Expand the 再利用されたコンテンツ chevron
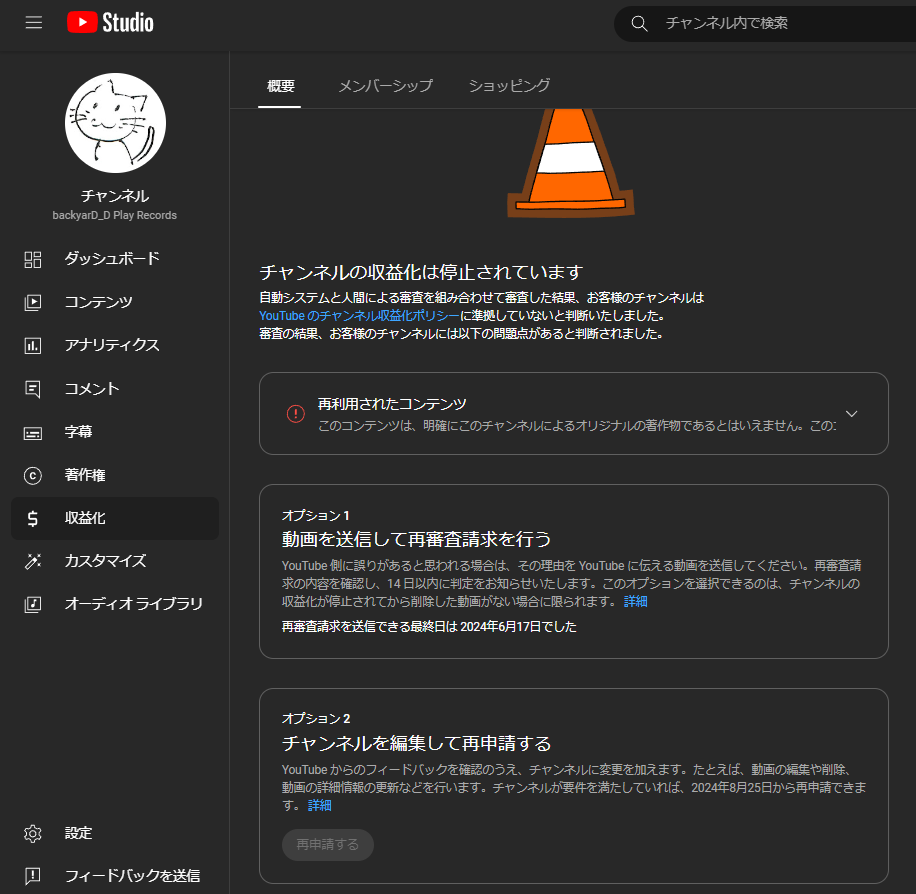The image size is (916, 894). [x=852, y=414]
